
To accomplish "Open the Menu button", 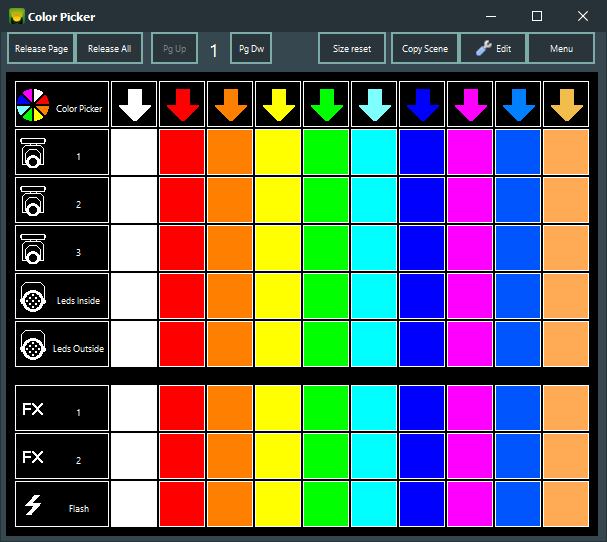I will pyautogui.click(x=561, y=48).
